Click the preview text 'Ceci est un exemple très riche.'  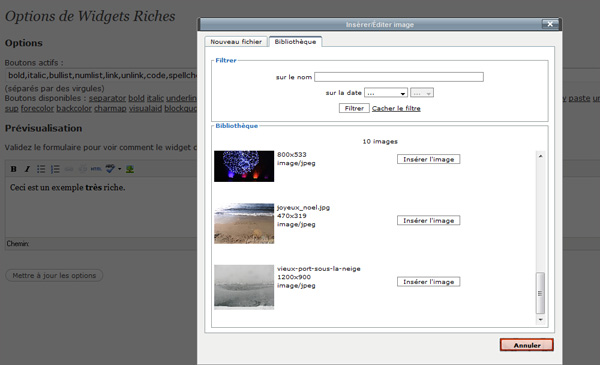[x=67, y=187]
